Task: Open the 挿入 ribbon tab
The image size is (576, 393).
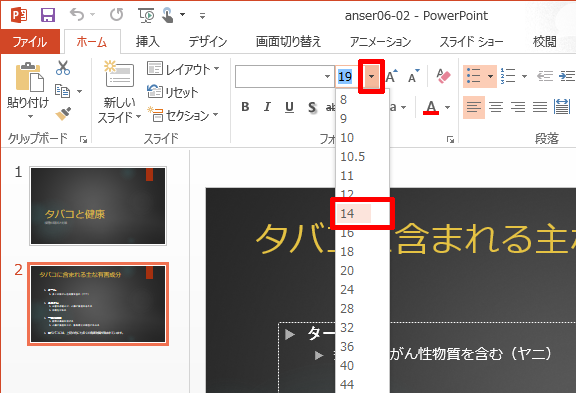Action: pos(148,42)
